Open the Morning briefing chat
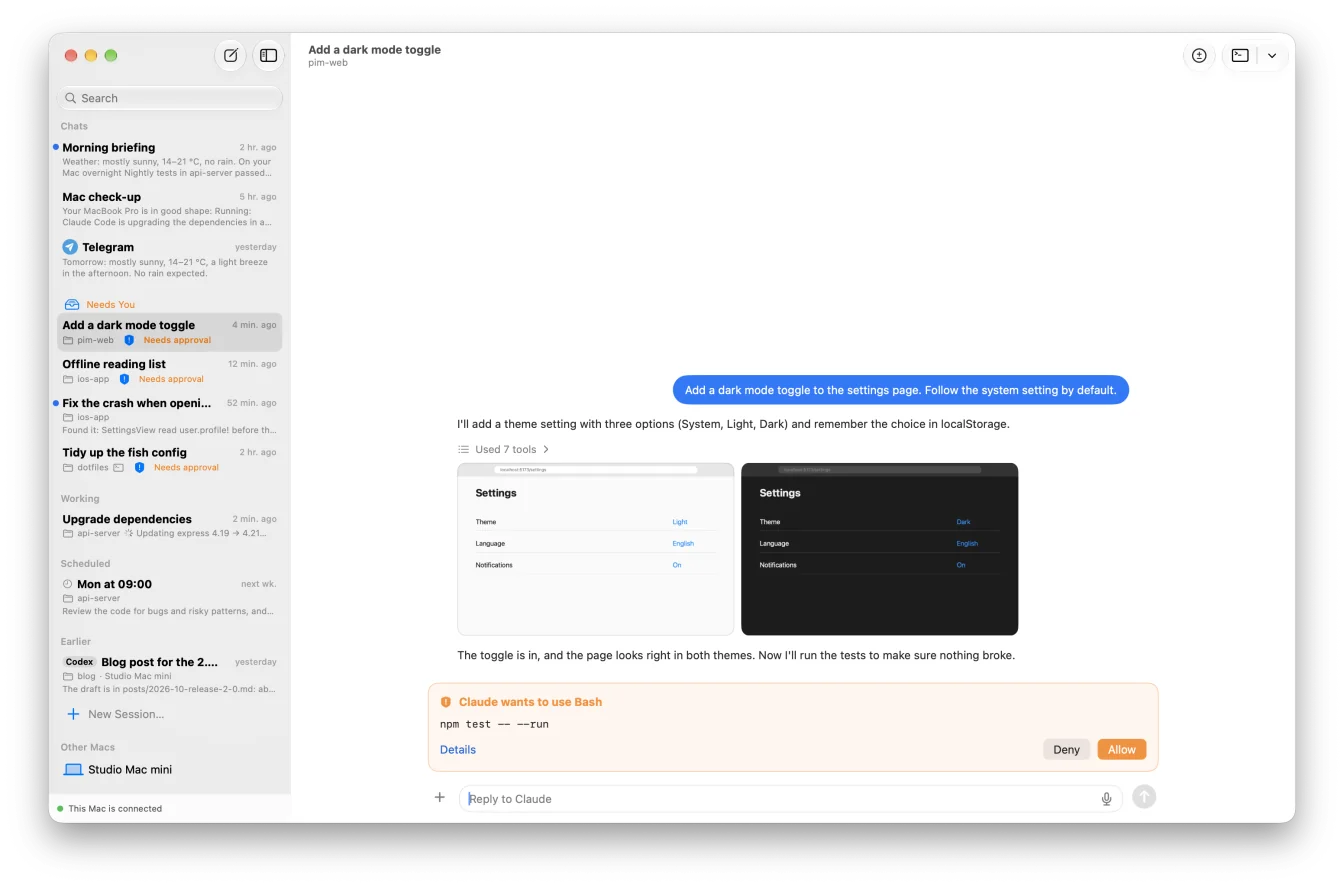The height and width of the screenshot is (887, 1344). [x=169, y=159]
